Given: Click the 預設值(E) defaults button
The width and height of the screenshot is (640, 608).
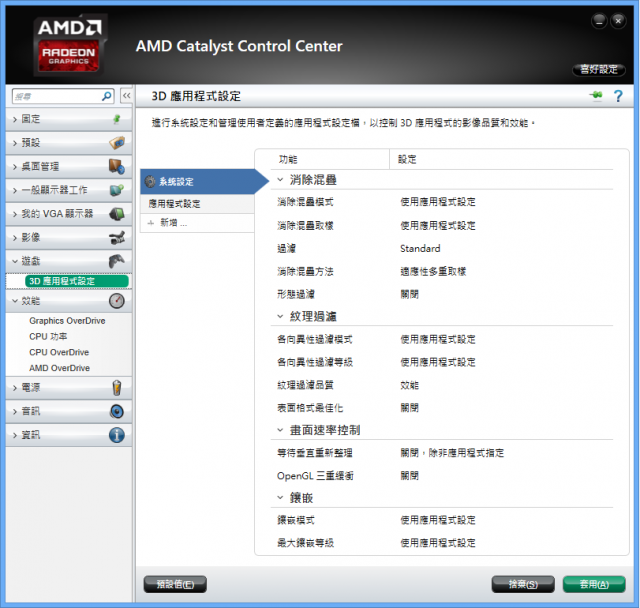Looking at the screenshot, I should pyautogui.click(x=175, y=584).
